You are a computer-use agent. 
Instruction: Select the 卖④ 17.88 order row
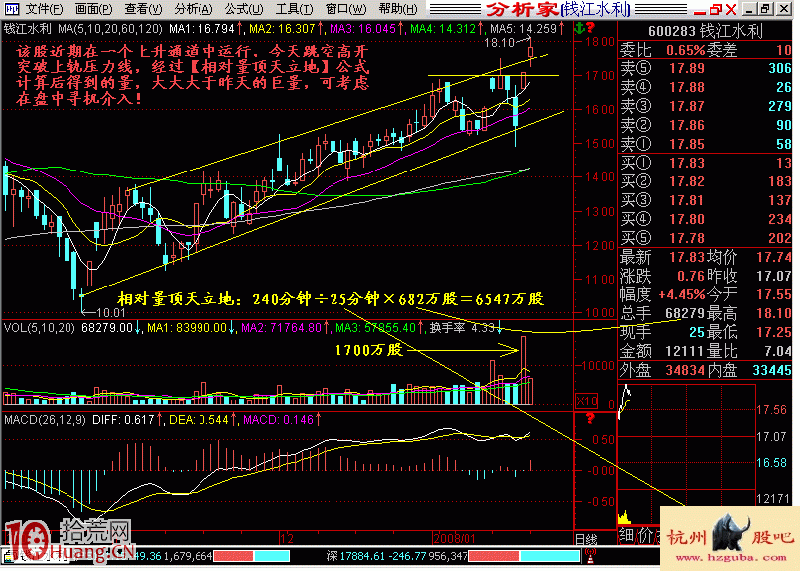click(705, 87)
